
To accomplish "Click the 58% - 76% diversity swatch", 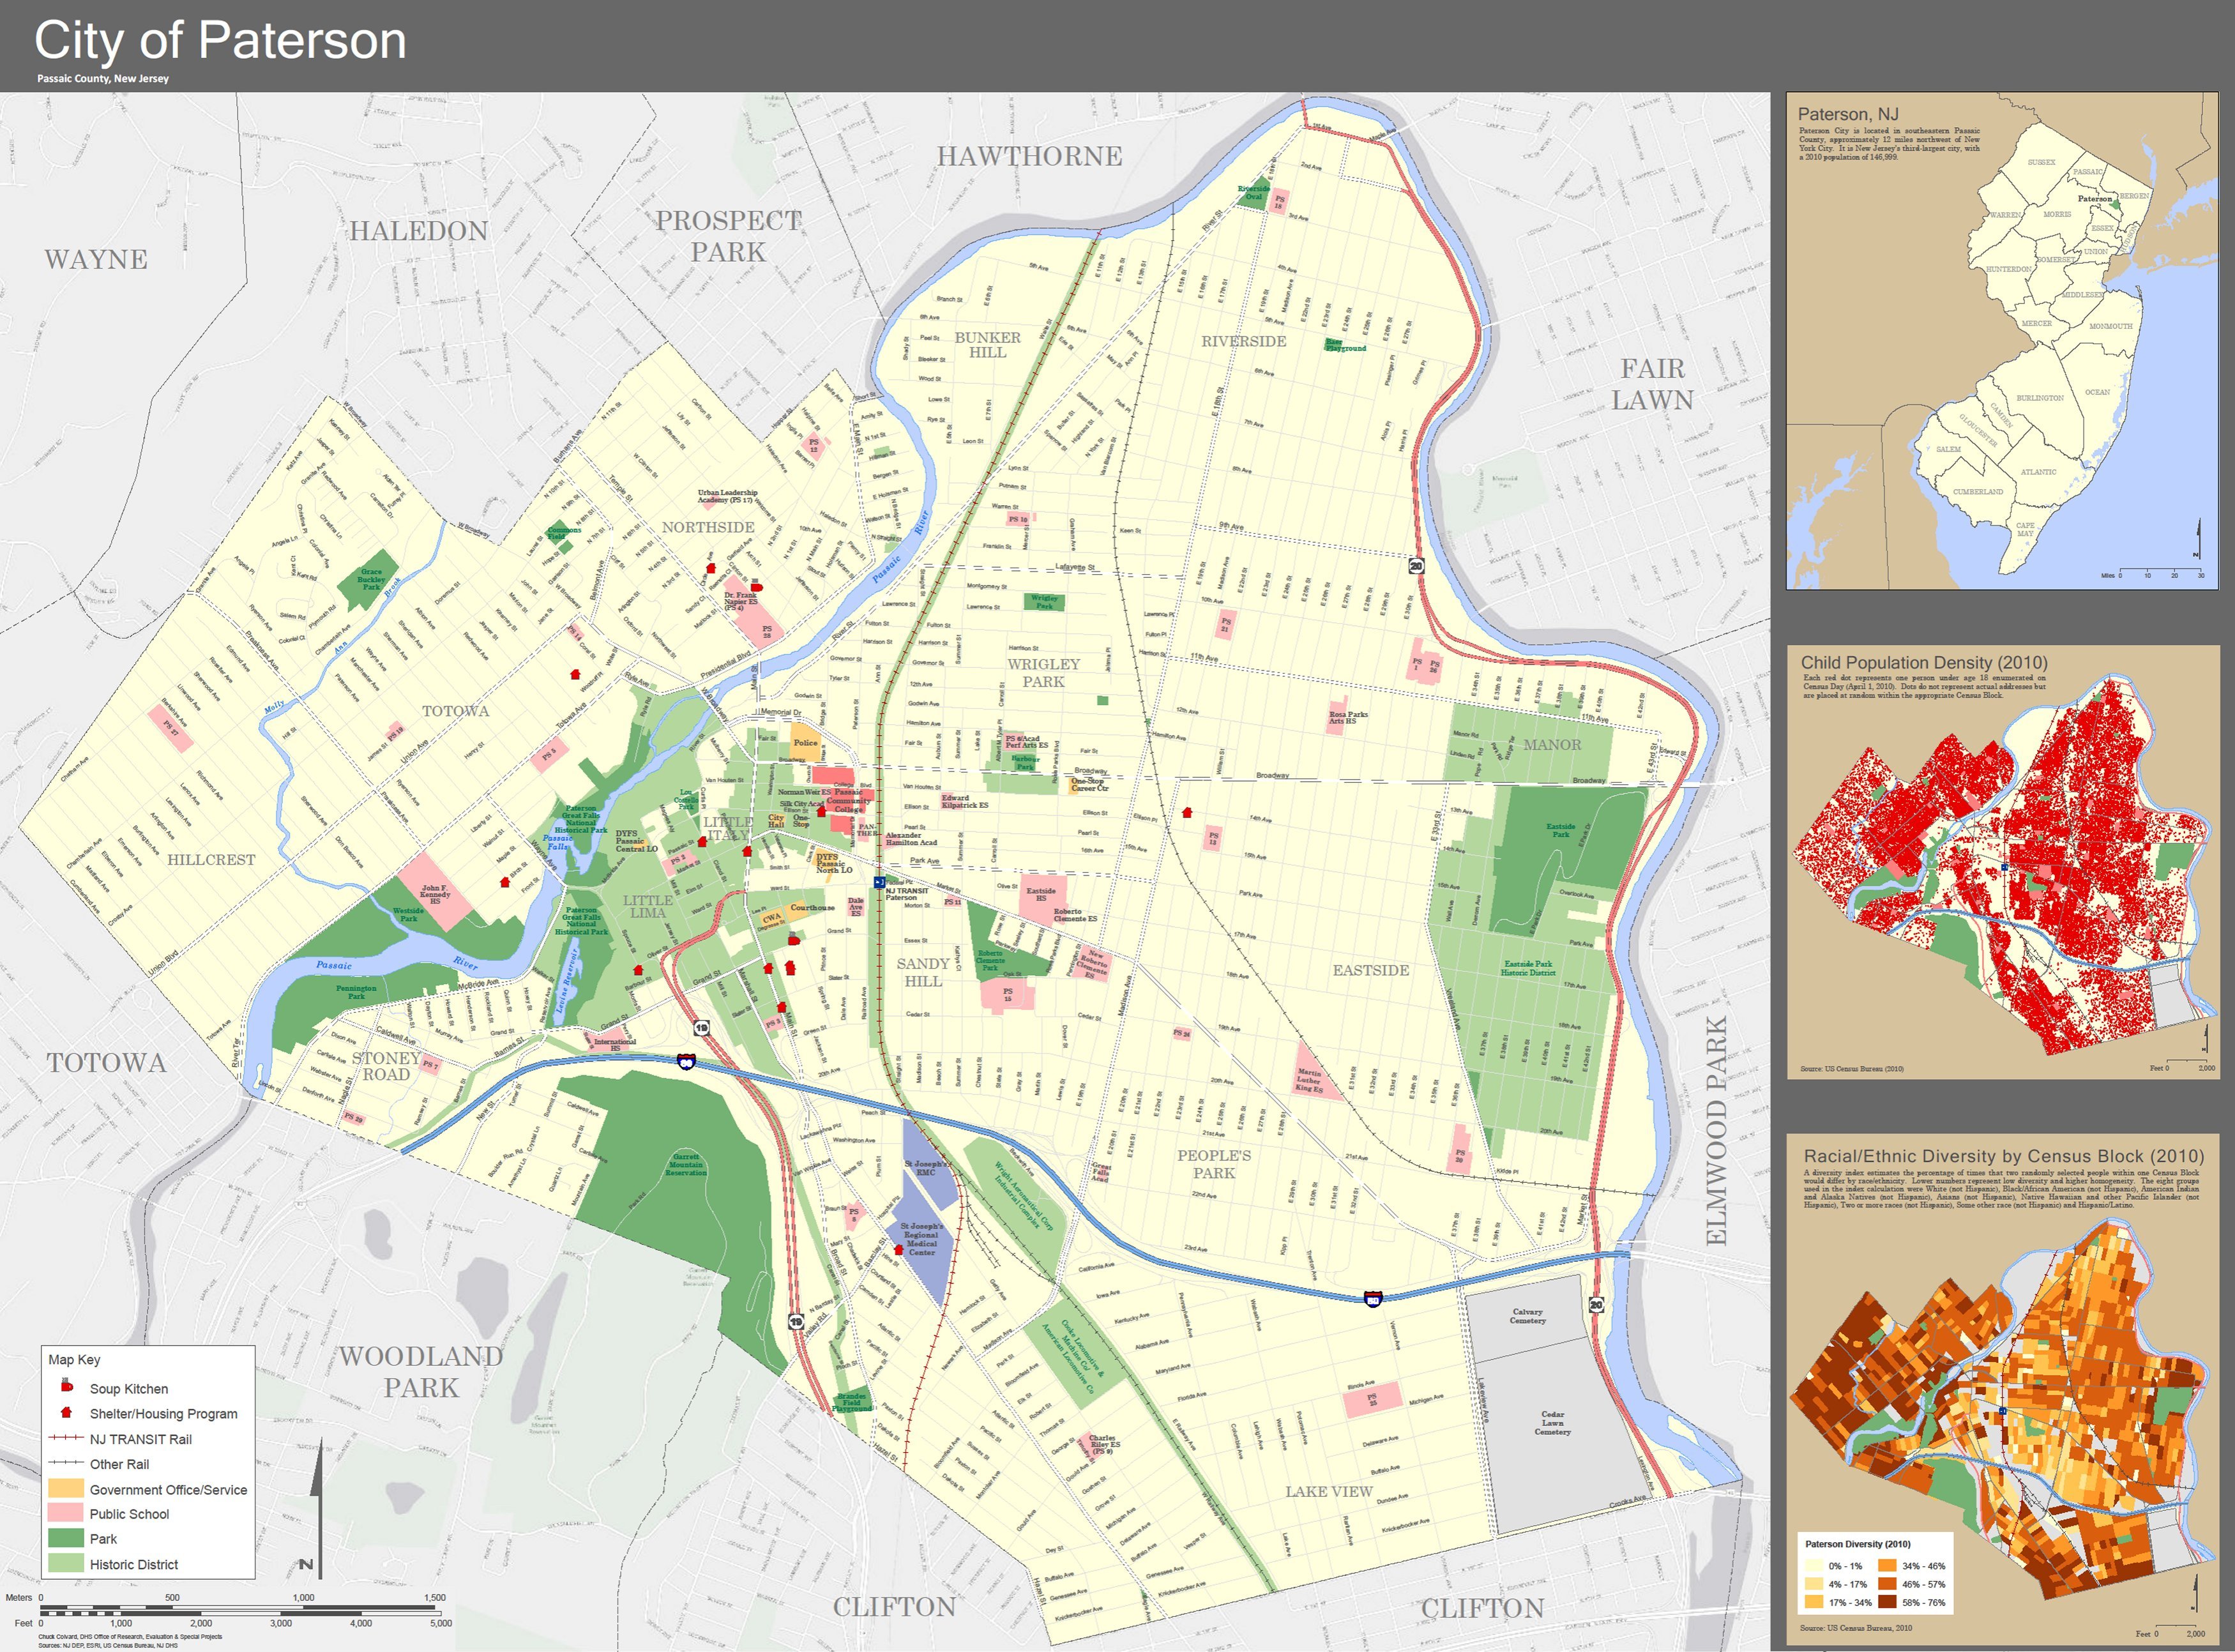I will click(x=1887, y=1602).
